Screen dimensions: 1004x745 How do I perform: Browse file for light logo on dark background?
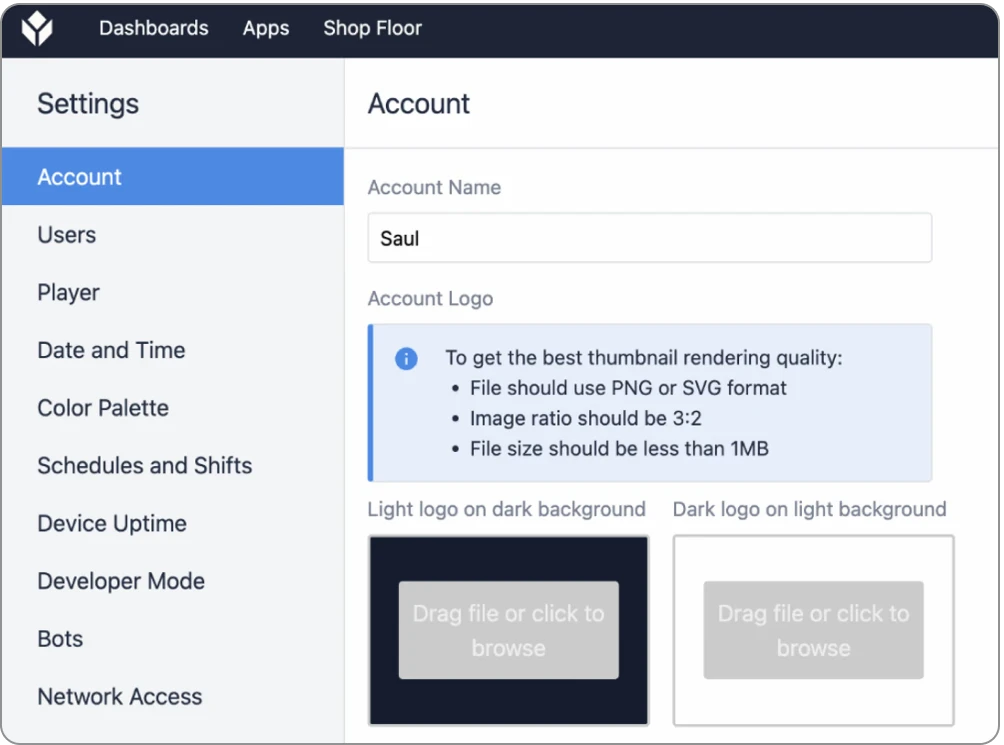(x=508, y=630)
